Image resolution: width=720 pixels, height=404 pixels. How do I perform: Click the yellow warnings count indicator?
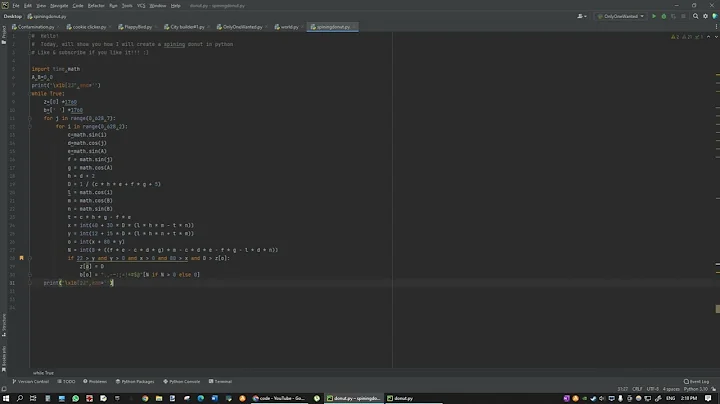pos(675,37)
